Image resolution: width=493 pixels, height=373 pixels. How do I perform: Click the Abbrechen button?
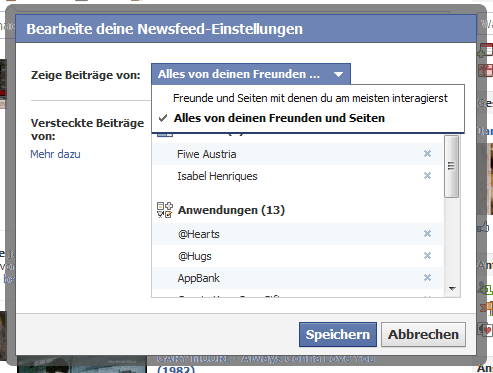(x=423, y=334)
